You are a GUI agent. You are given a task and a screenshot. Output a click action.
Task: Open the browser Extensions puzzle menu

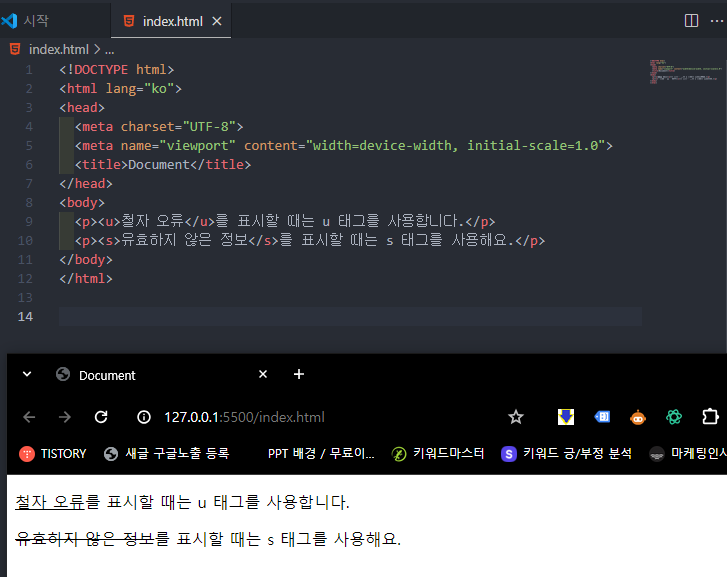[710, 417]
